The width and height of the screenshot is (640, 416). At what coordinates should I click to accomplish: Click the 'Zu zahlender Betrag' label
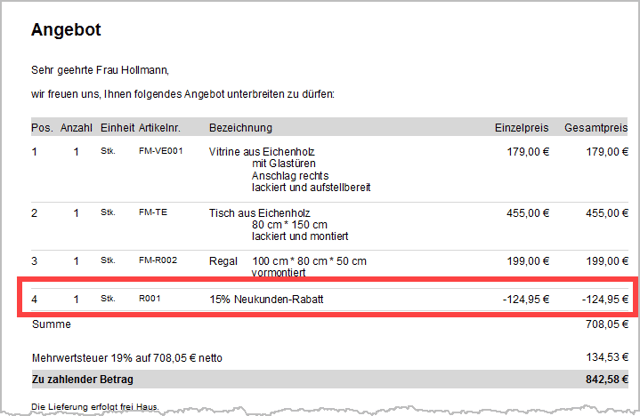click(82, 380)
